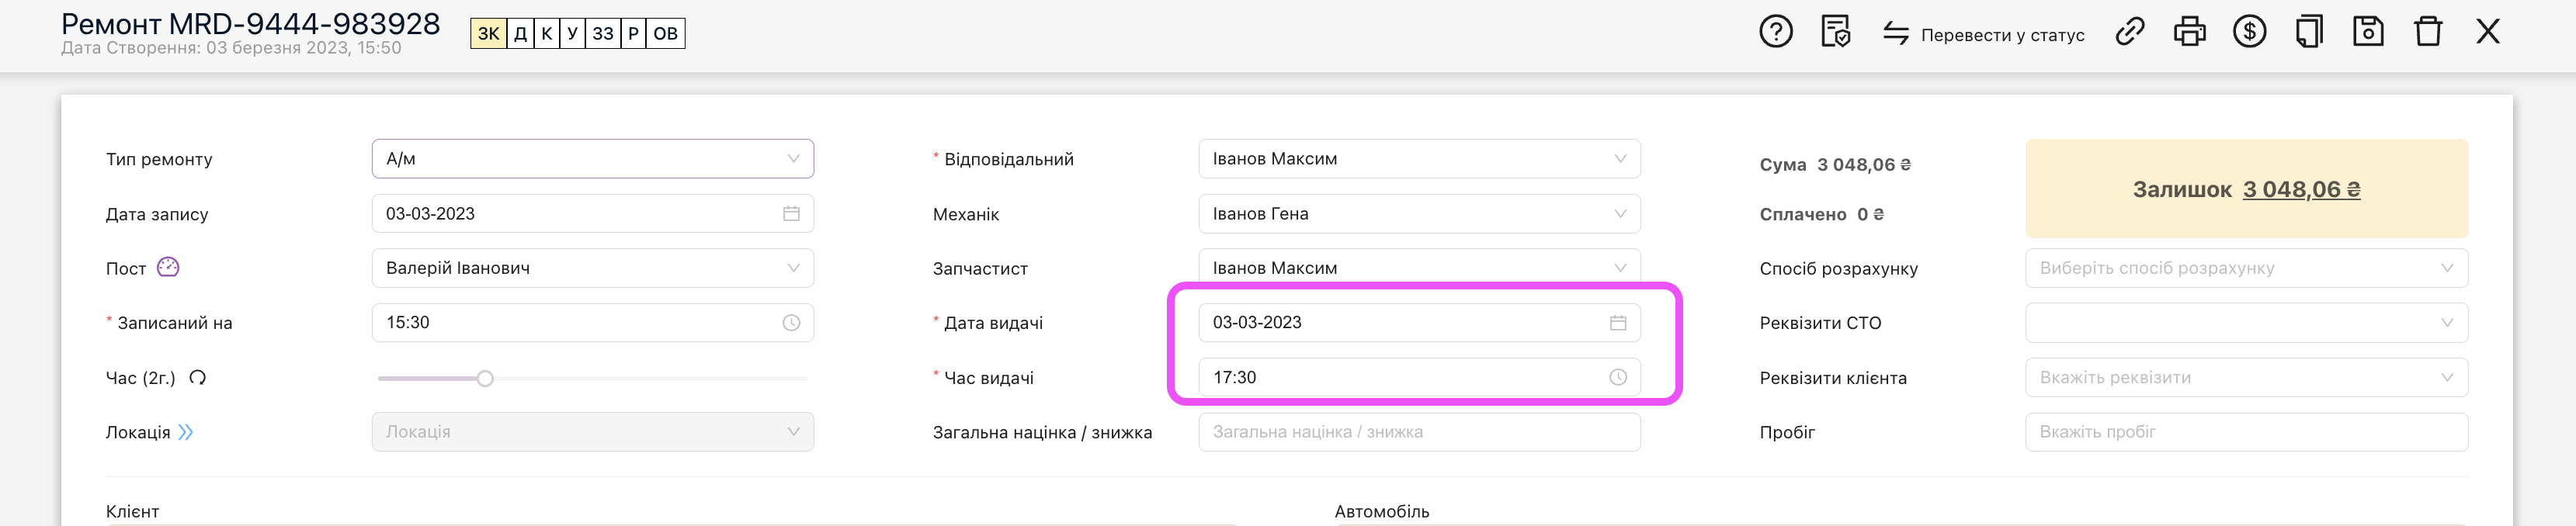This screenshot has height=526, width=2576.
Task: Click the Пробіг input field
Action: [x=2245, y=432]
